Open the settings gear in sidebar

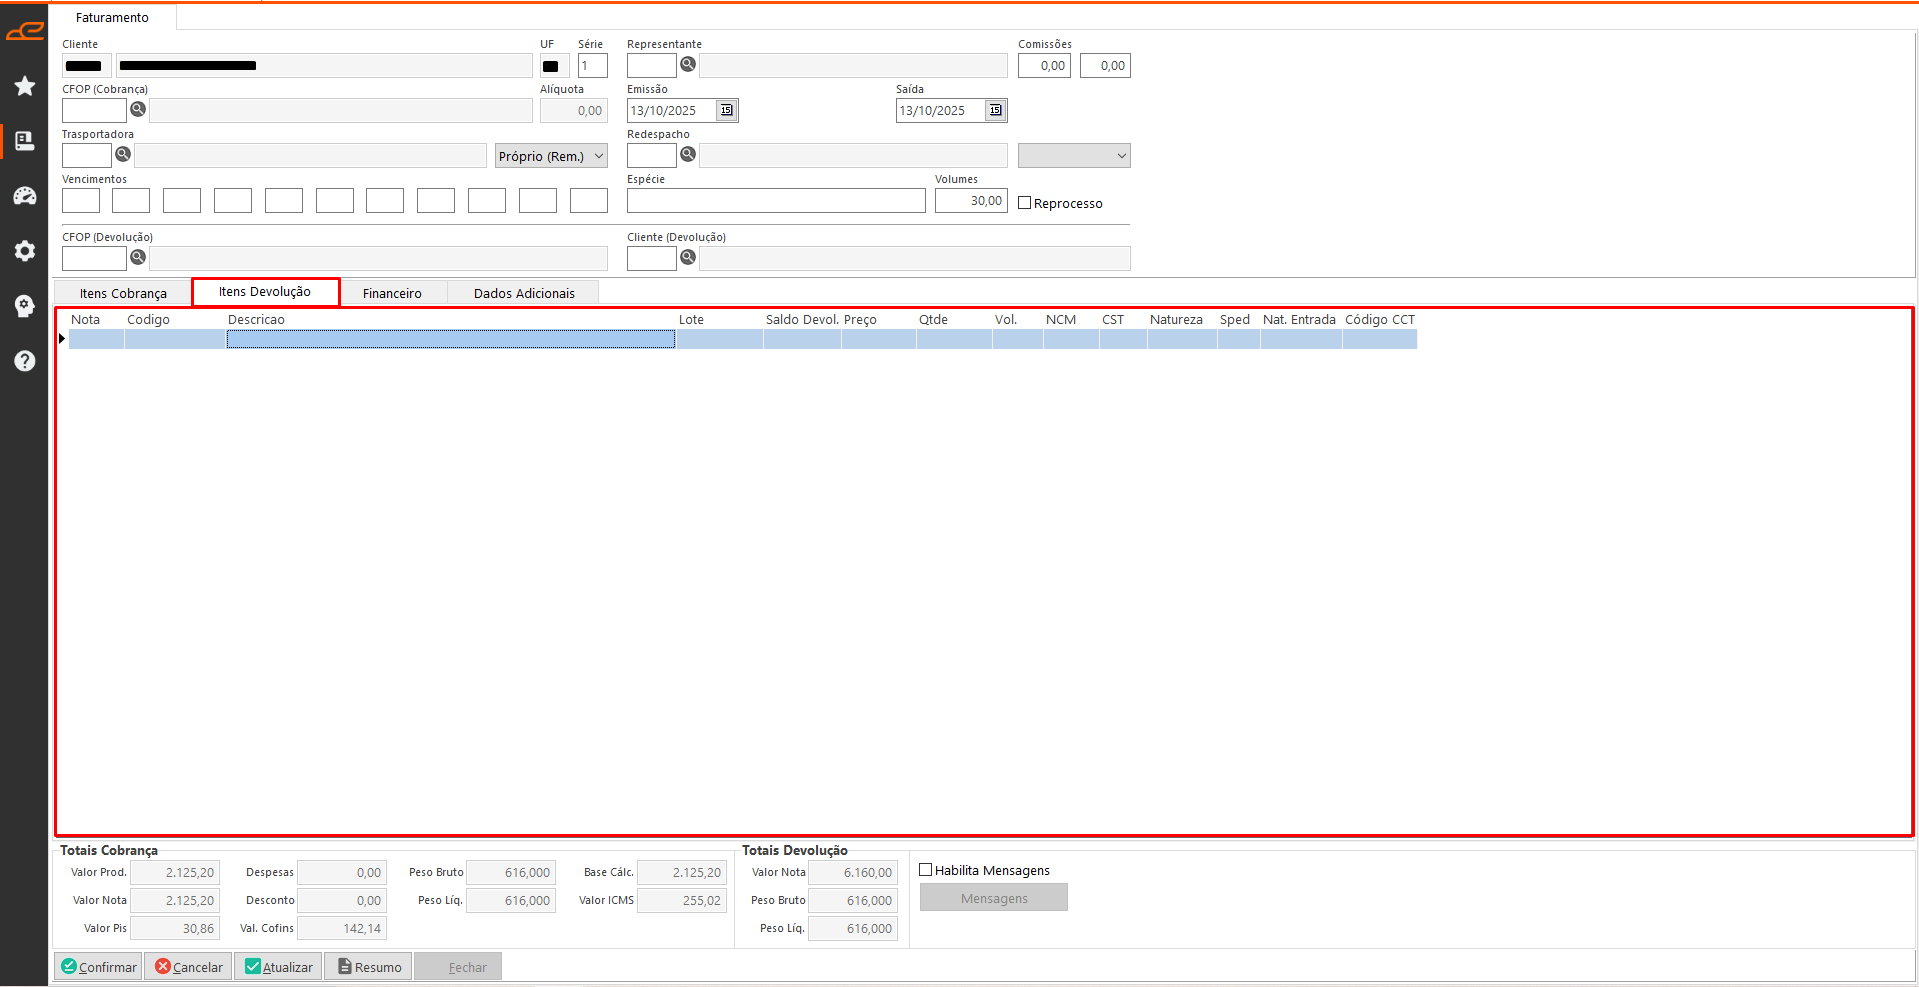pos(25,251)
